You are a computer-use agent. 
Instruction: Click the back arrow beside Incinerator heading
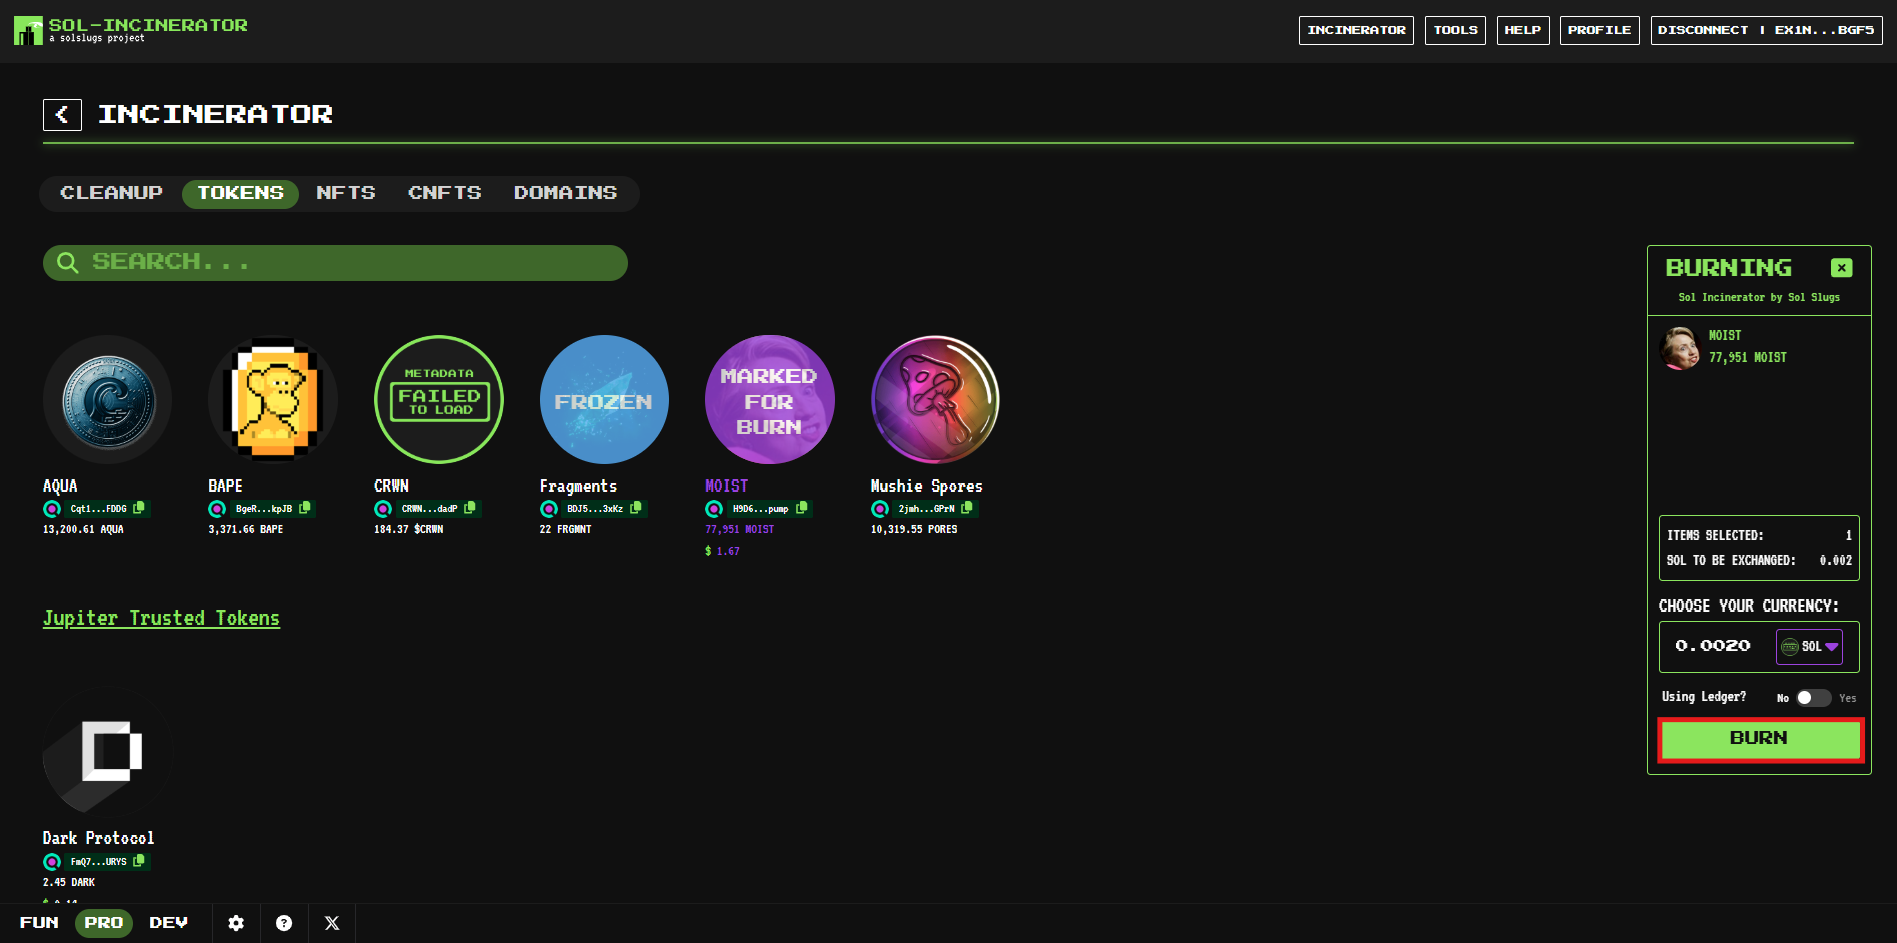click(x=62, y=115)
